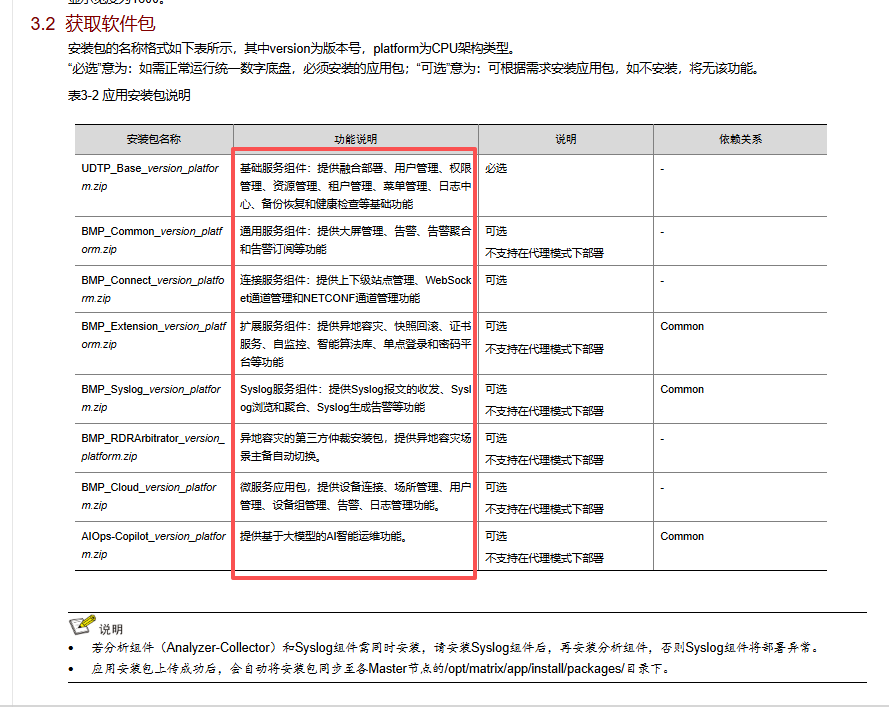Click the 基础服务组件 description for UDTP_Base
The height and width of the screenshot is (707, 889).
(355, 186)
